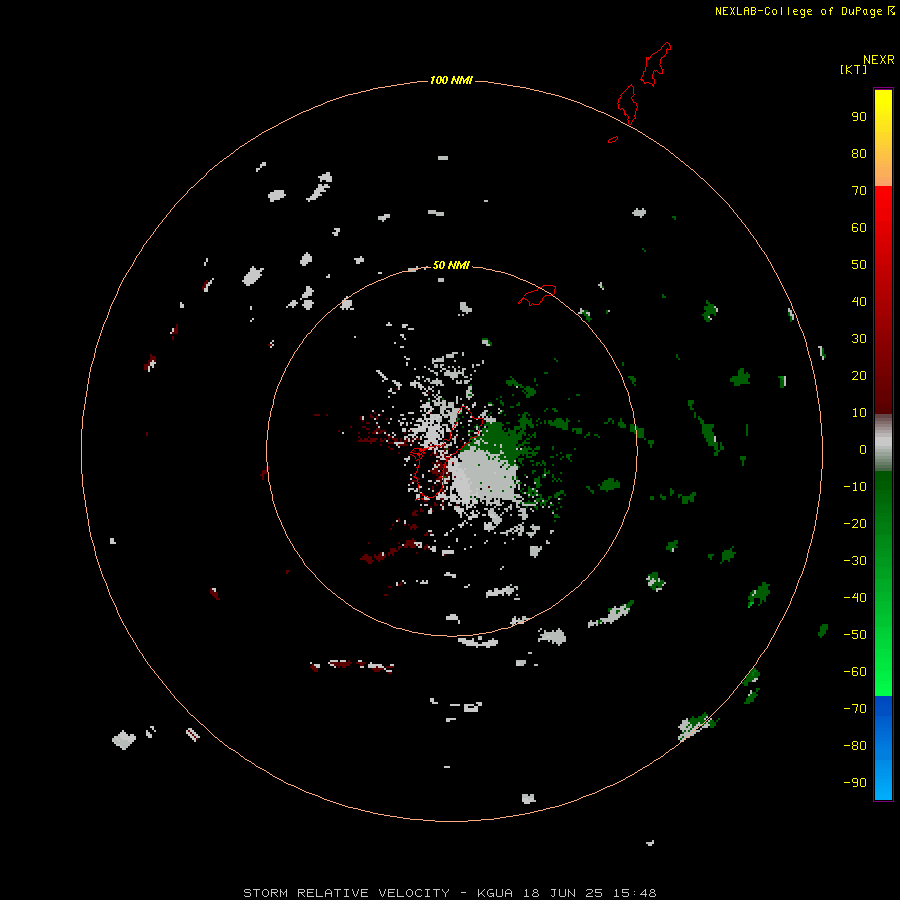This screenshot has height=900, width=900.
Task: Click the -40 knot scale label
Action: point(855,598)
